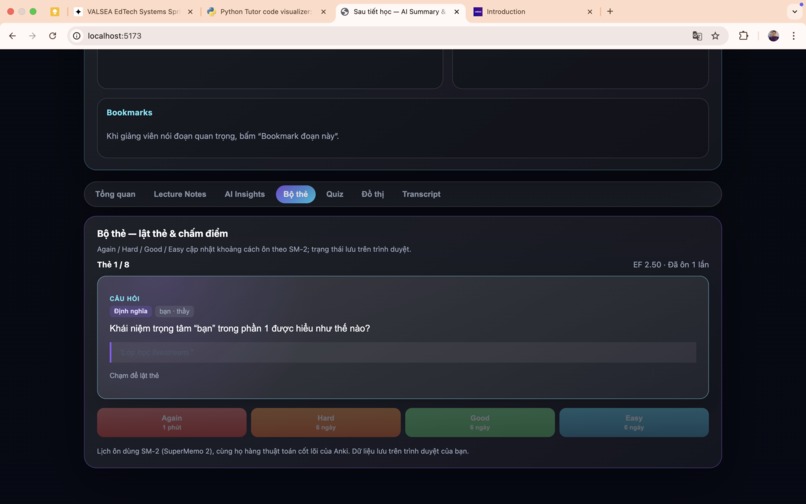Rate the card Again (1 phút)
The height and width of the screenshot is (504, 806).
click(172, 422)
